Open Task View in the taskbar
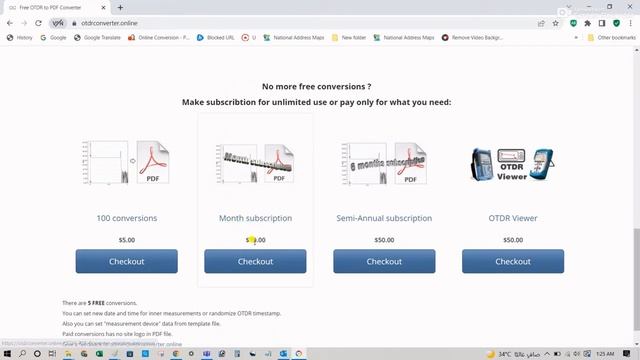This screenshot has width=640, height=360. click(x=52, y=353)
